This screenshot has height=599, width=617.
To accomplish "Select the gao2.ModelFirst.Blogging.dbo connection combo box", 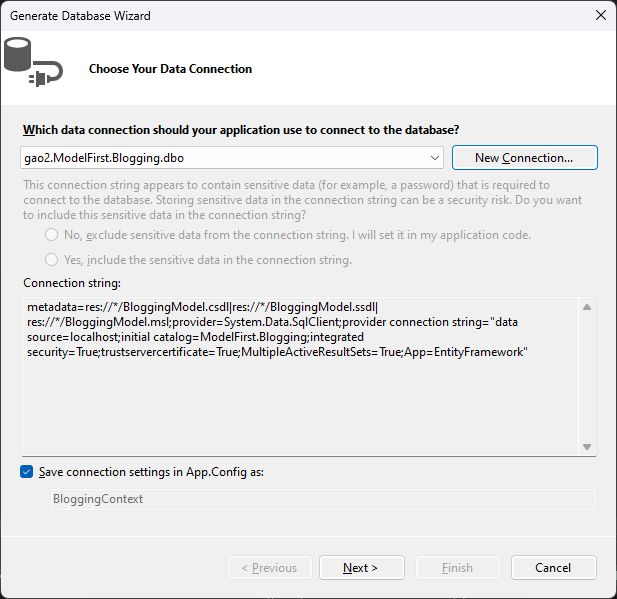I will pos(220,158).
